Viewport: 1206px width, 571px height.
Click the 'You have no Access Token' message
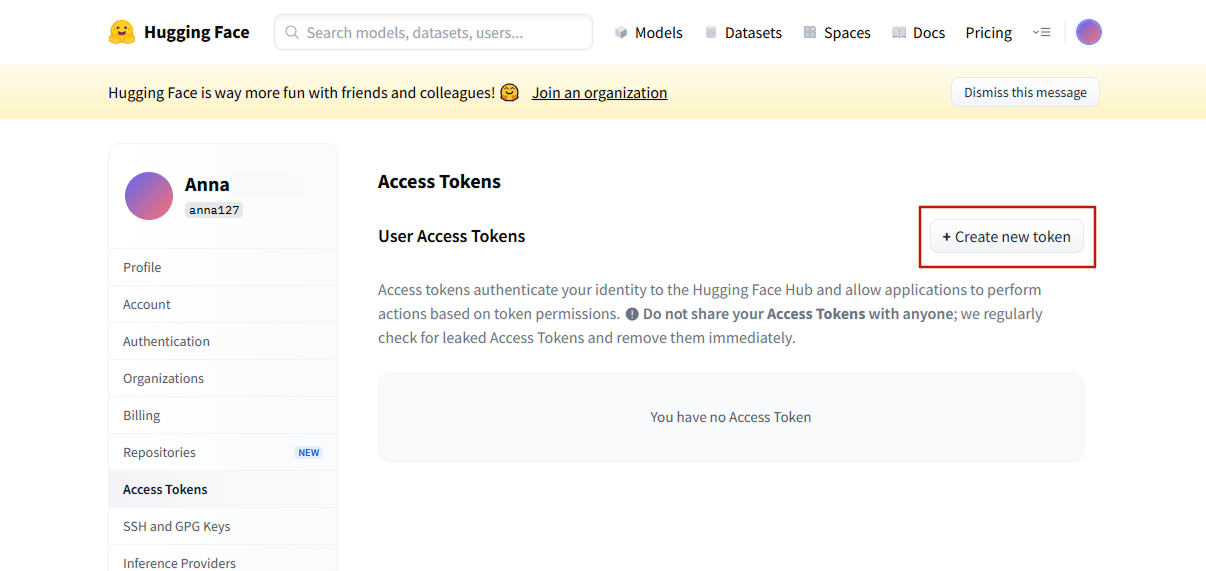(731, 417)
